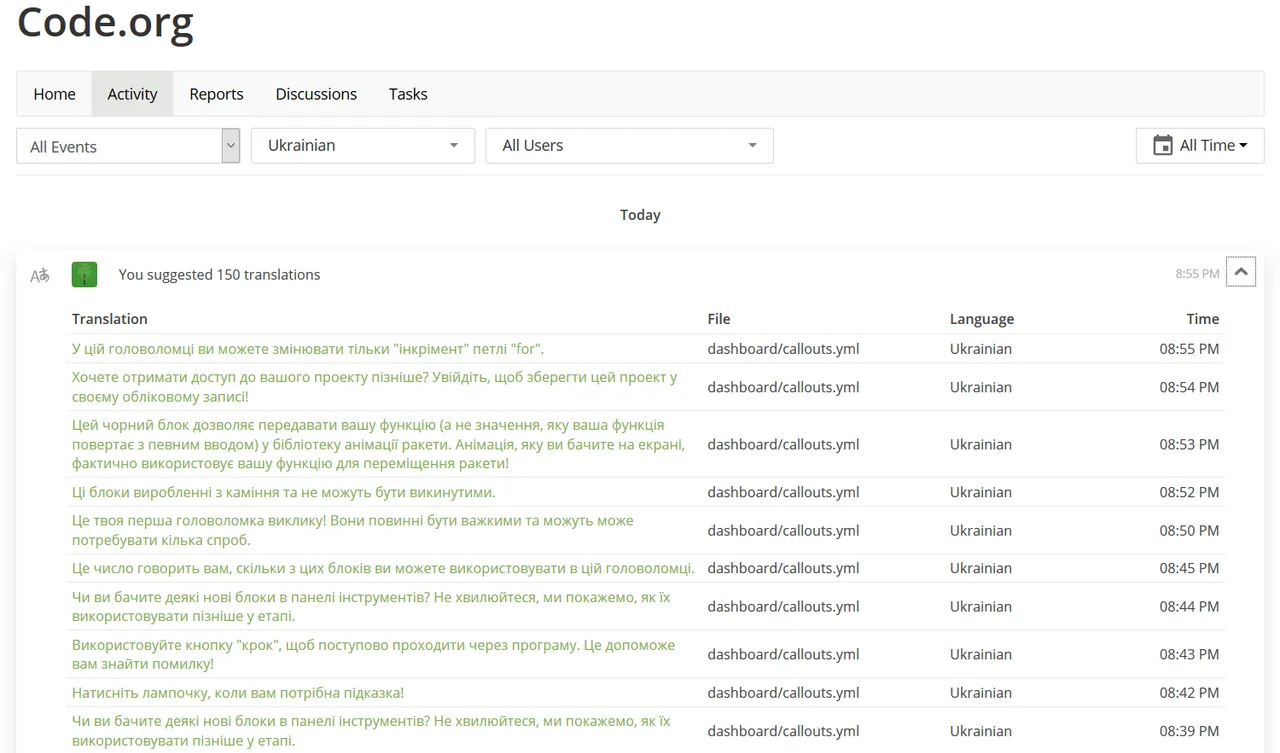Image resolution: width=1280 pixels, height=753 pixels.
Task: Open 'Чи ви бачите' translation at 08:44 PM
Action: point(371,606)
